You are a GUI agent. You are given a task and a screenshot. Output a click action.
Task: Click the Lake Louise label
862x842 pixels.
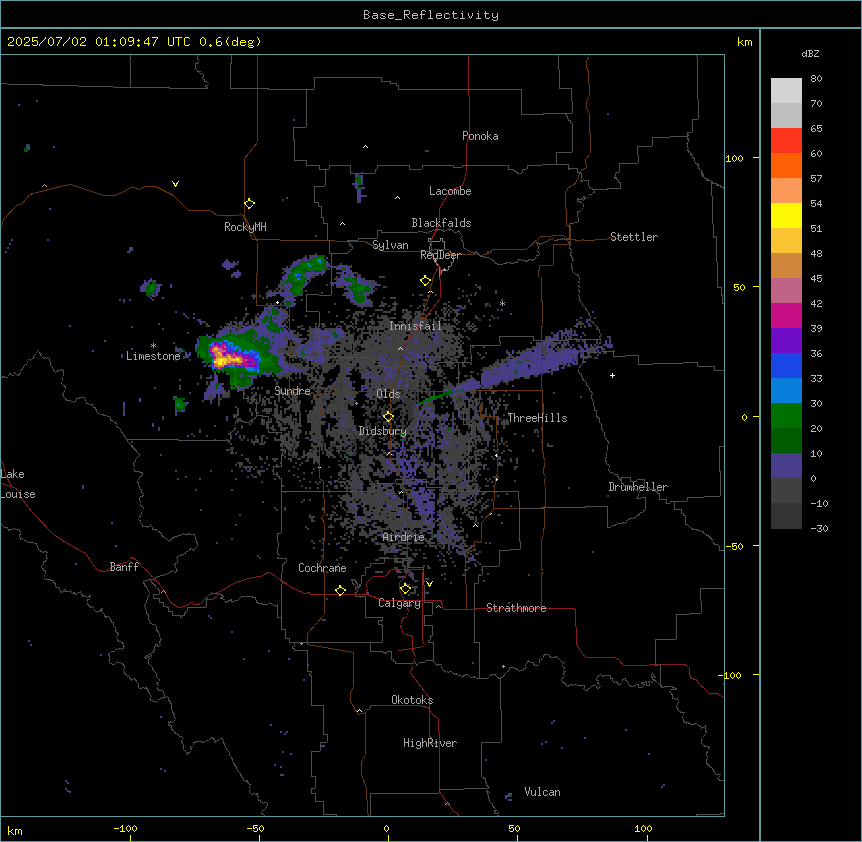[x=18, y=484]
